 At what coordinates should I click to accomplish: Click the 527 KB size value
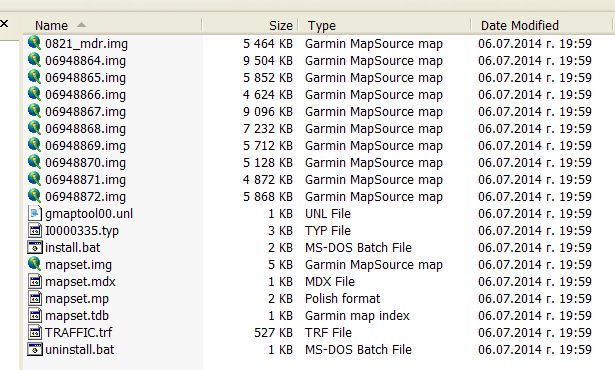pyautogui.click(x=273, y=333)
